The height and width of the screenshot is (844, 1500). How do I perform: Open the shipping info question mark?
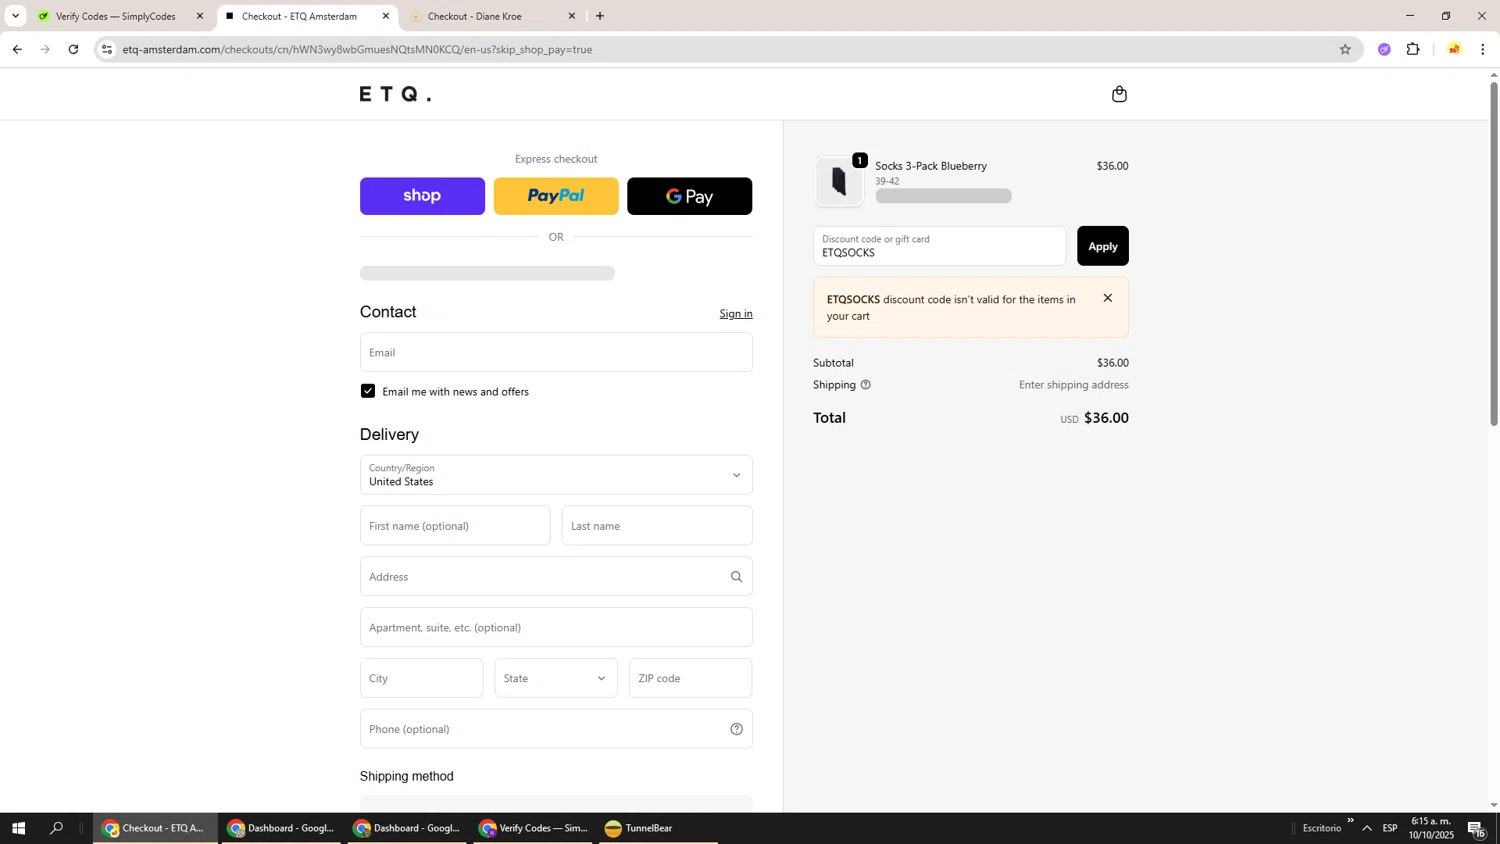point(866,385)
